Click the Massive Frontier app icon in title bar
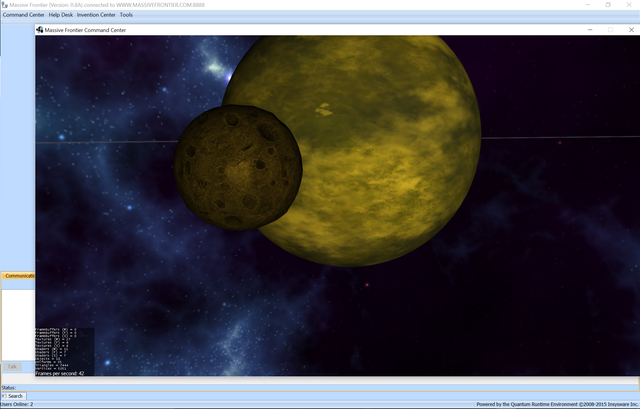This screenshot has width=640, height=409. 4,5
